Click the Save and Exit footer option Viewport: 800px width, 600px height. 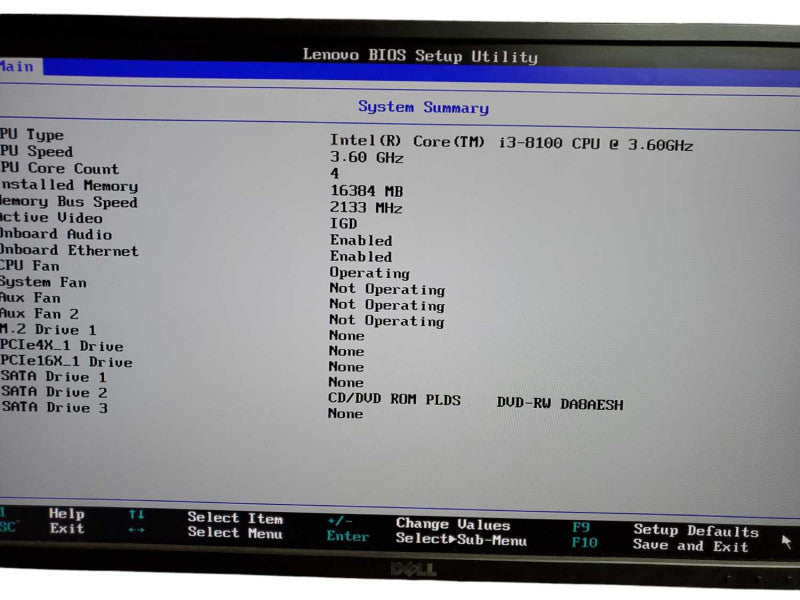coord(691,546)
